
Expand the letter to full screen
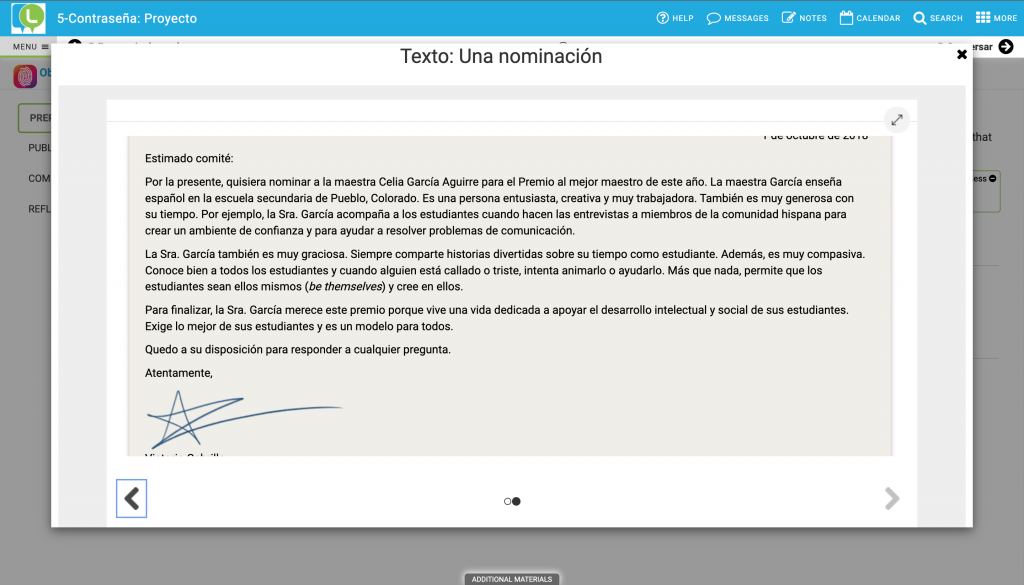897,119
